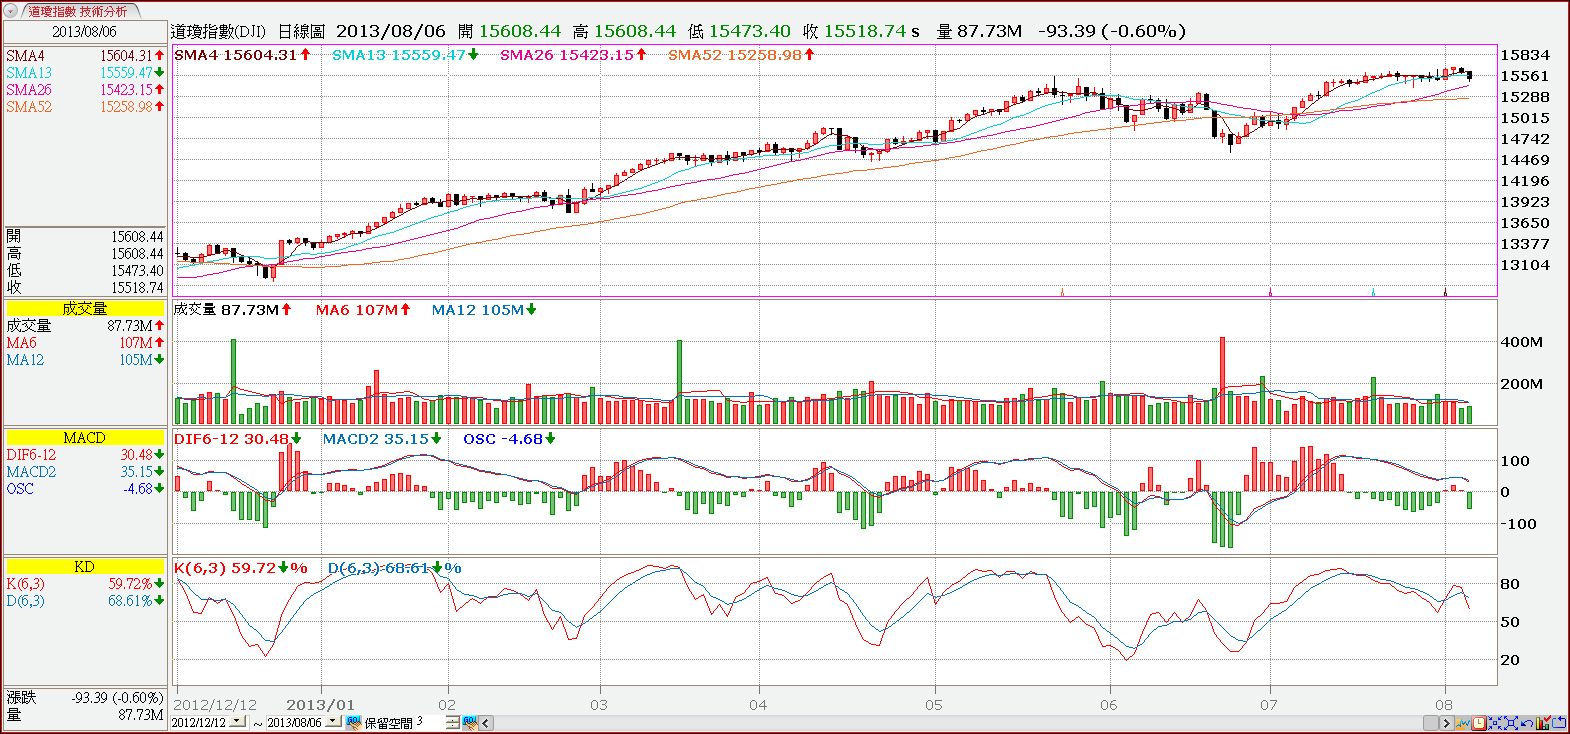Click the shrink-inward arrows icon
This screenshot has width=1570, height=734.
pos(1495,723)
